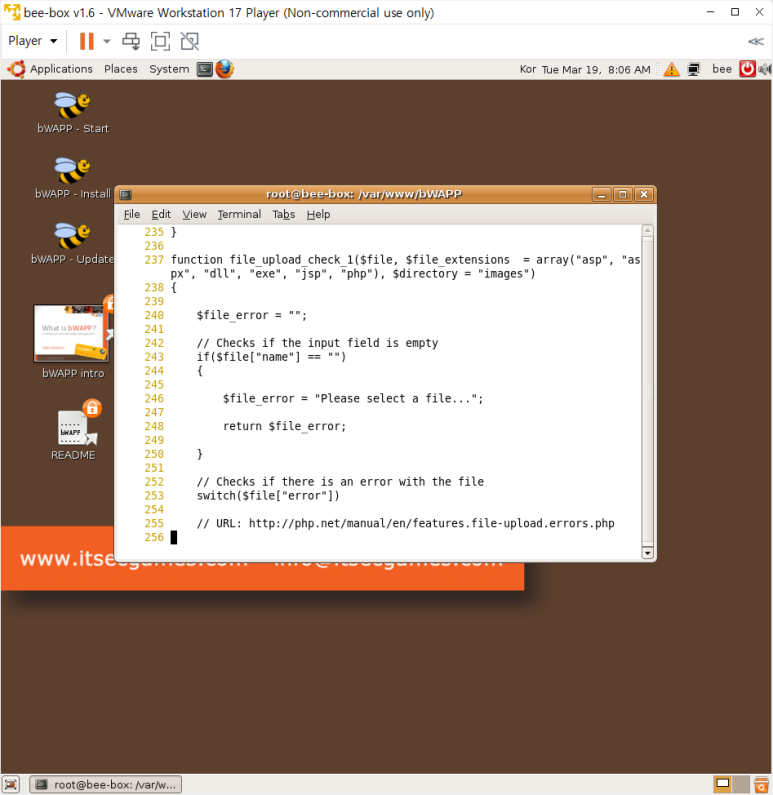This screenshot has height=795, width=773.
Task: Open the Player menu
Action: (x=32, y=41)
